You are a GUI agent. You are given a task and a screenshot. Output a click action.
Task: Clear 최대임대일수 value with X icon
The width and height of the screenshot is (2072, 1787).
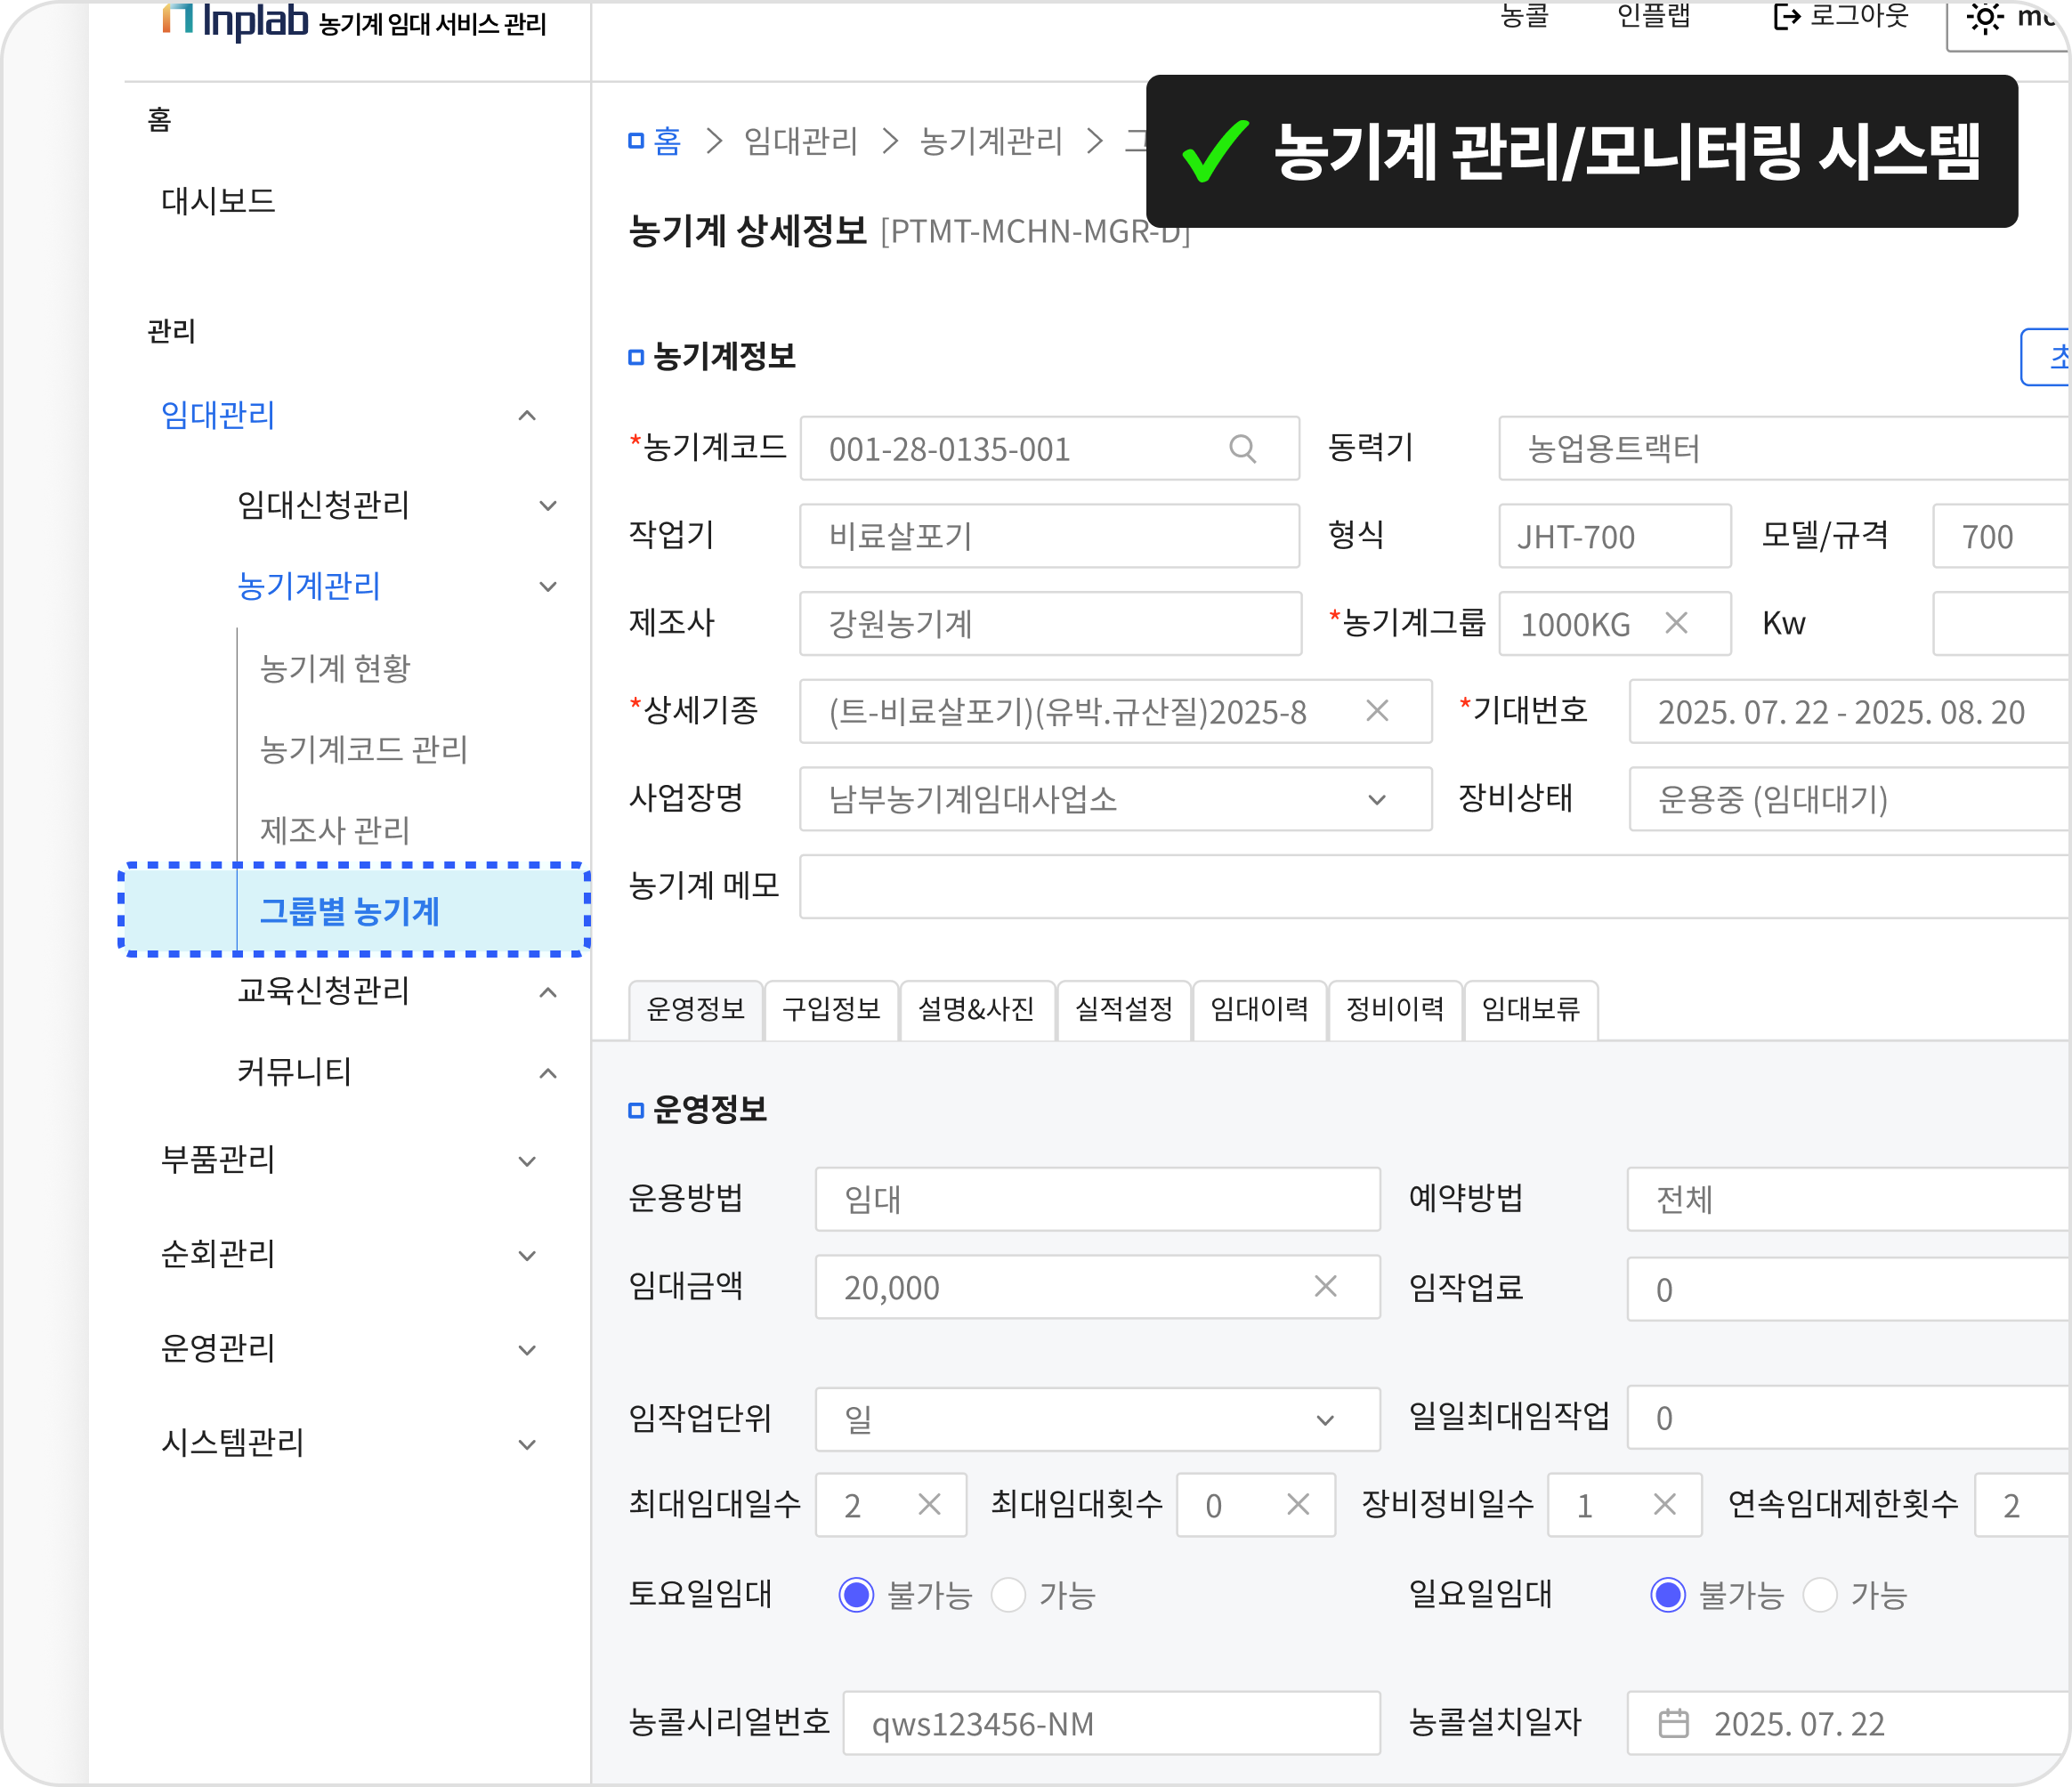tap(929, 1504)
